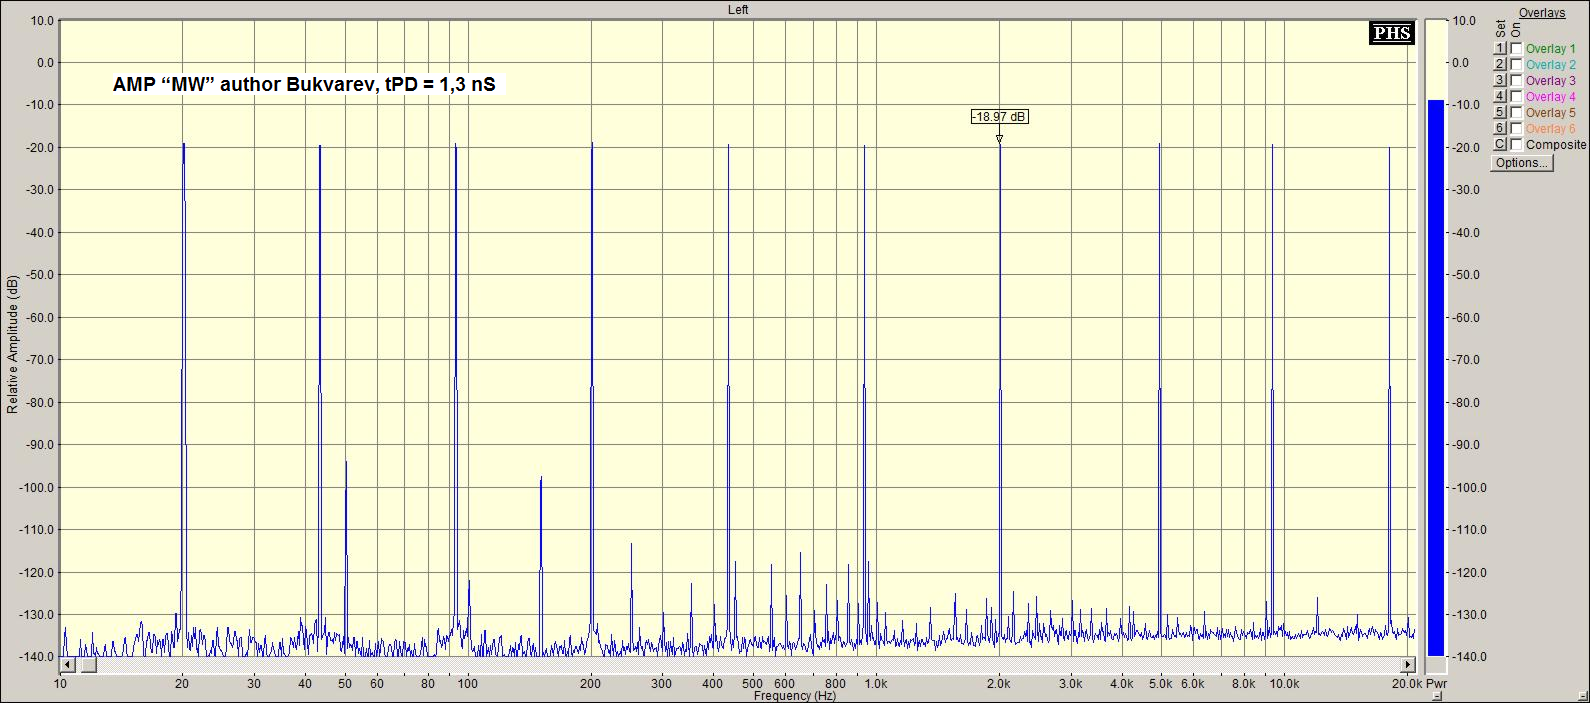Screen dimensions: 1590x703
Task: Click the AMP "MW" author Bukvarev annotation
Action: tap(304, 85)
